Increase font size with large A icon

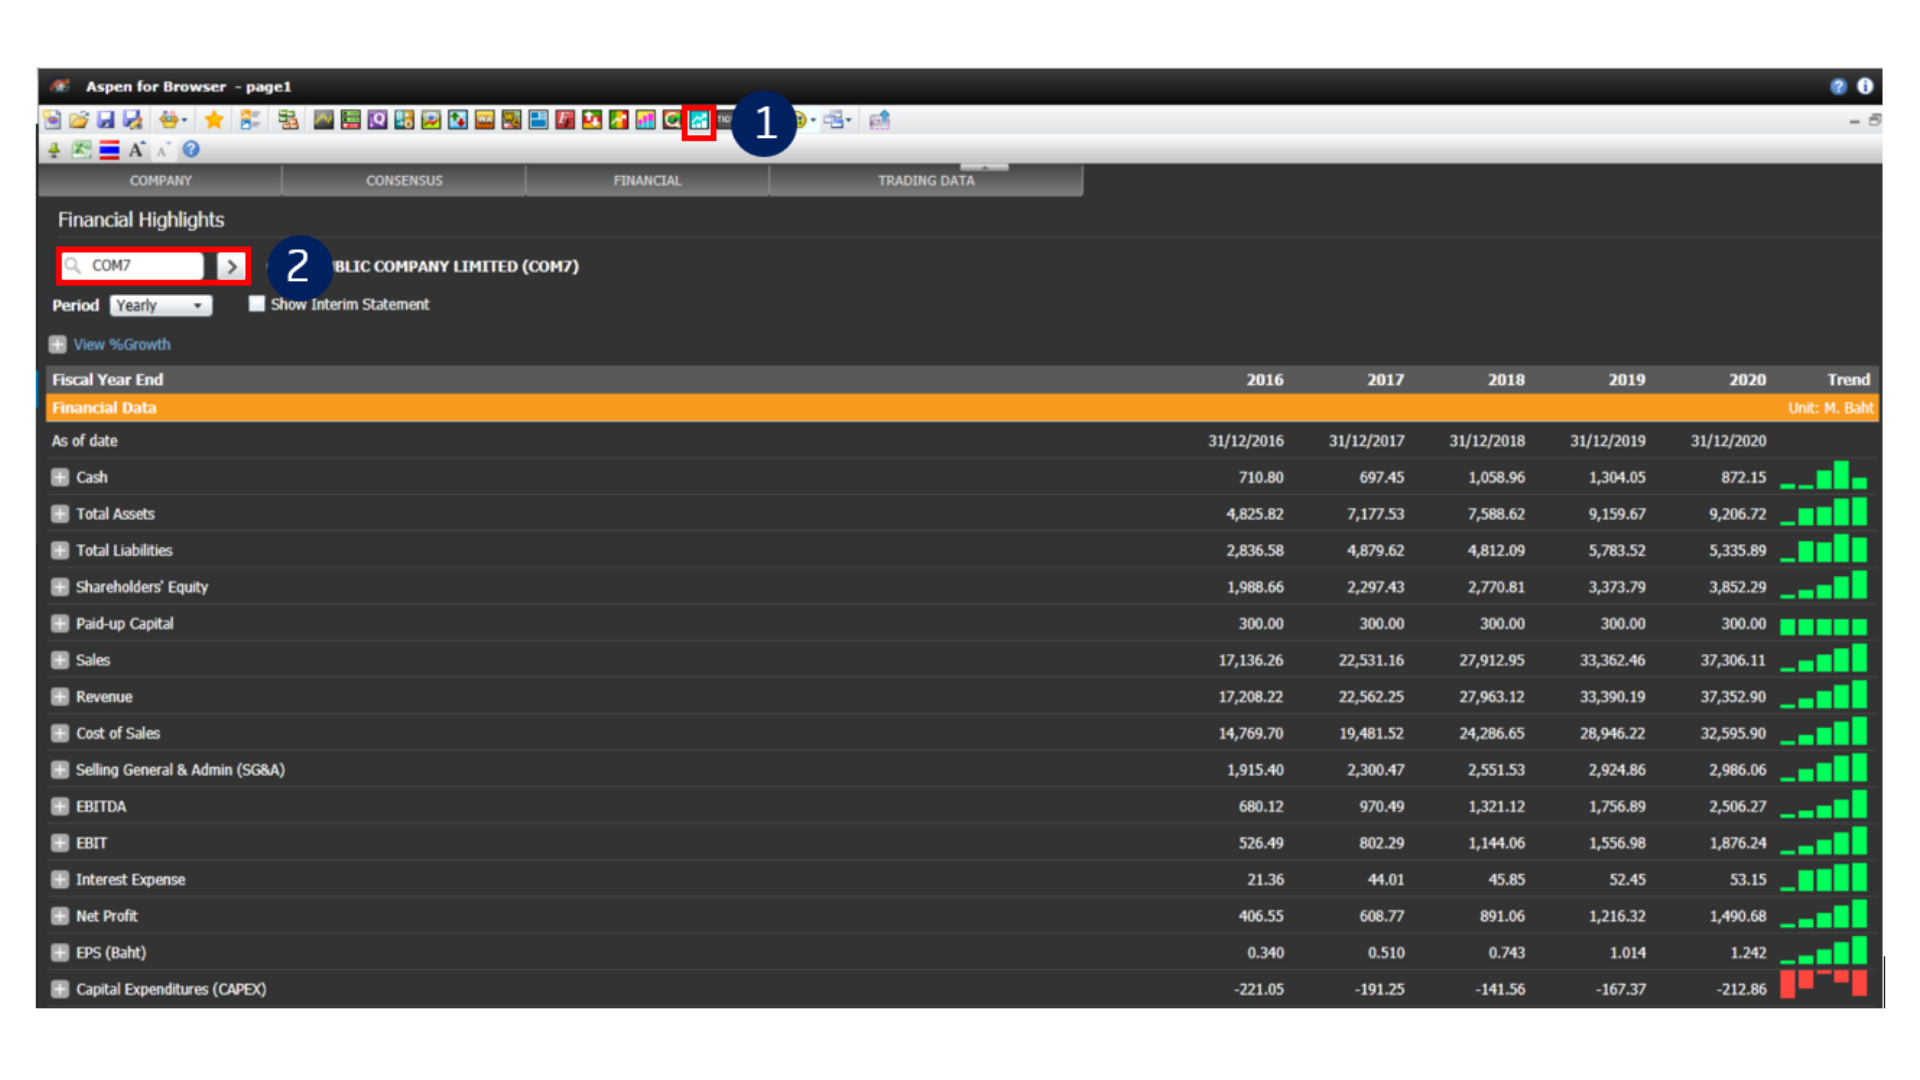tap(136, 150)
